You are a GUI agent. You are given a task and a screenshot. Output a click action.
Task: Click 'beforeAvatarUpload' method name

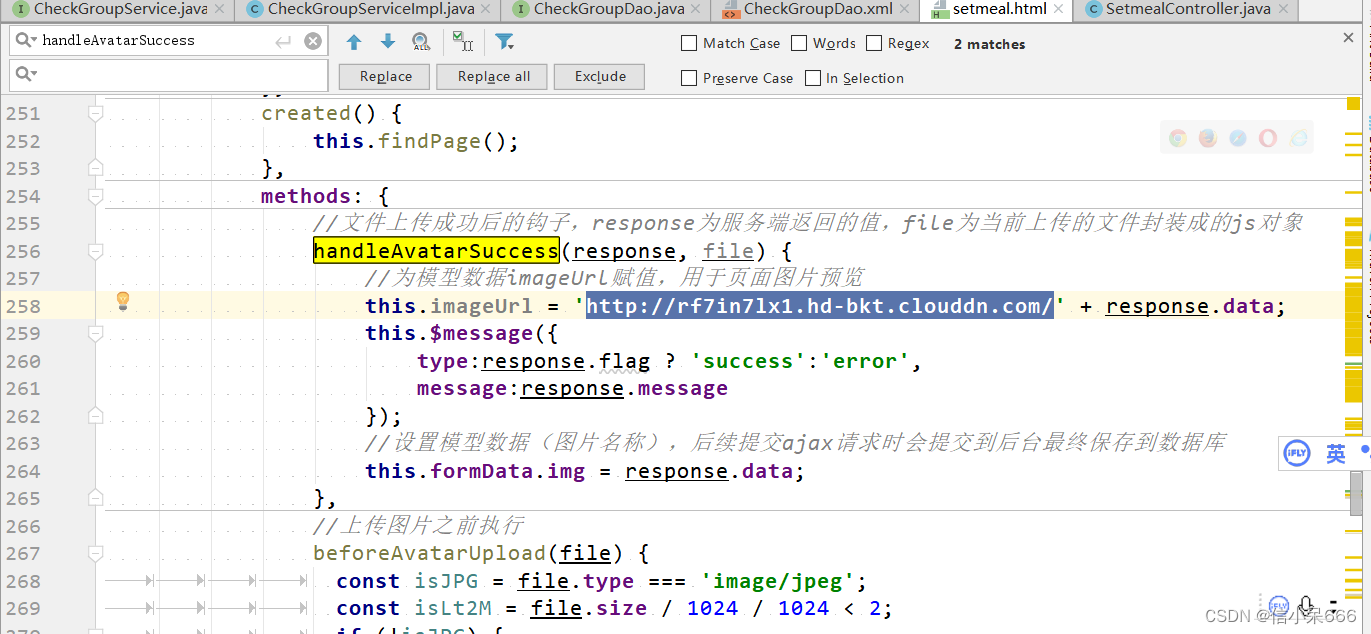pos(429,553)
